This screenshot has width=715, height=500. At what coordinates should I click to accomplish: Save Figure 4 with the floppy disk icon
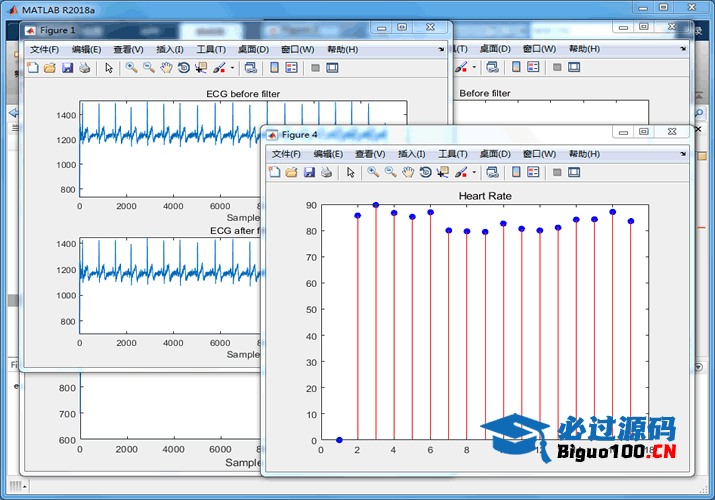click(309, 172)
